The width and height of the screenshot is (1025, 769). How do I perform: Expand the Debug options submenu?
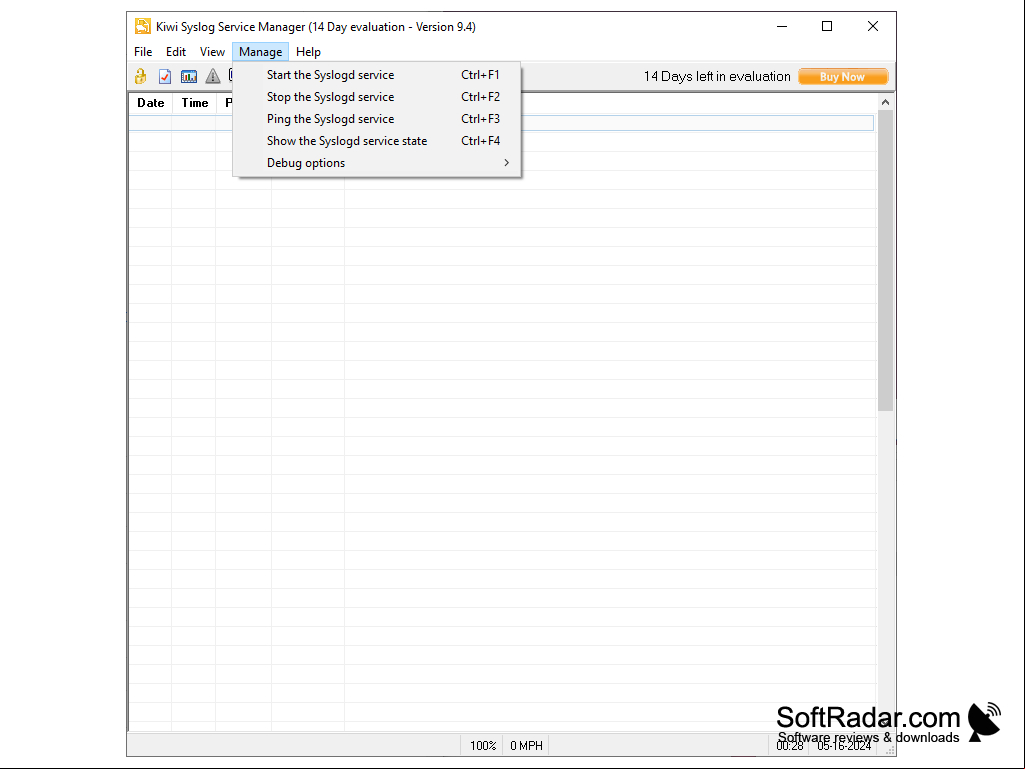[377, 163]
